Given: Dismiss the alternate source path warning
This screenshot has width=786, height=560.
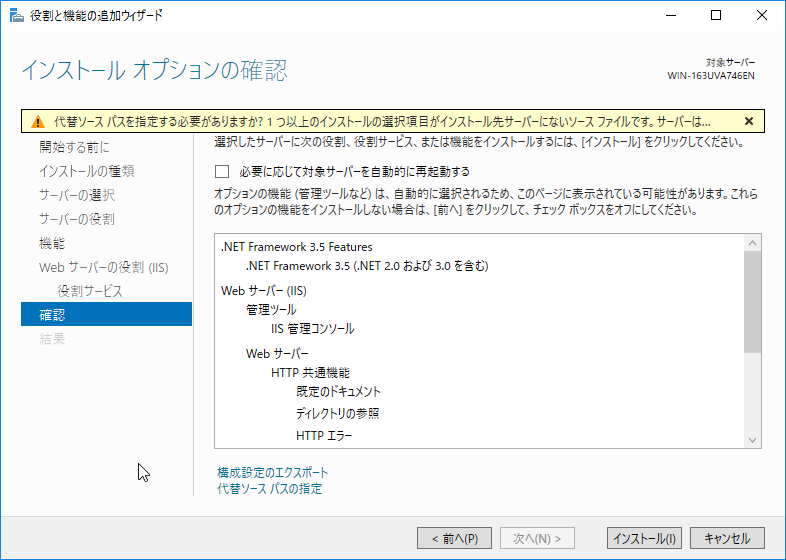Looking at the screenshot, I should [748, 121].
